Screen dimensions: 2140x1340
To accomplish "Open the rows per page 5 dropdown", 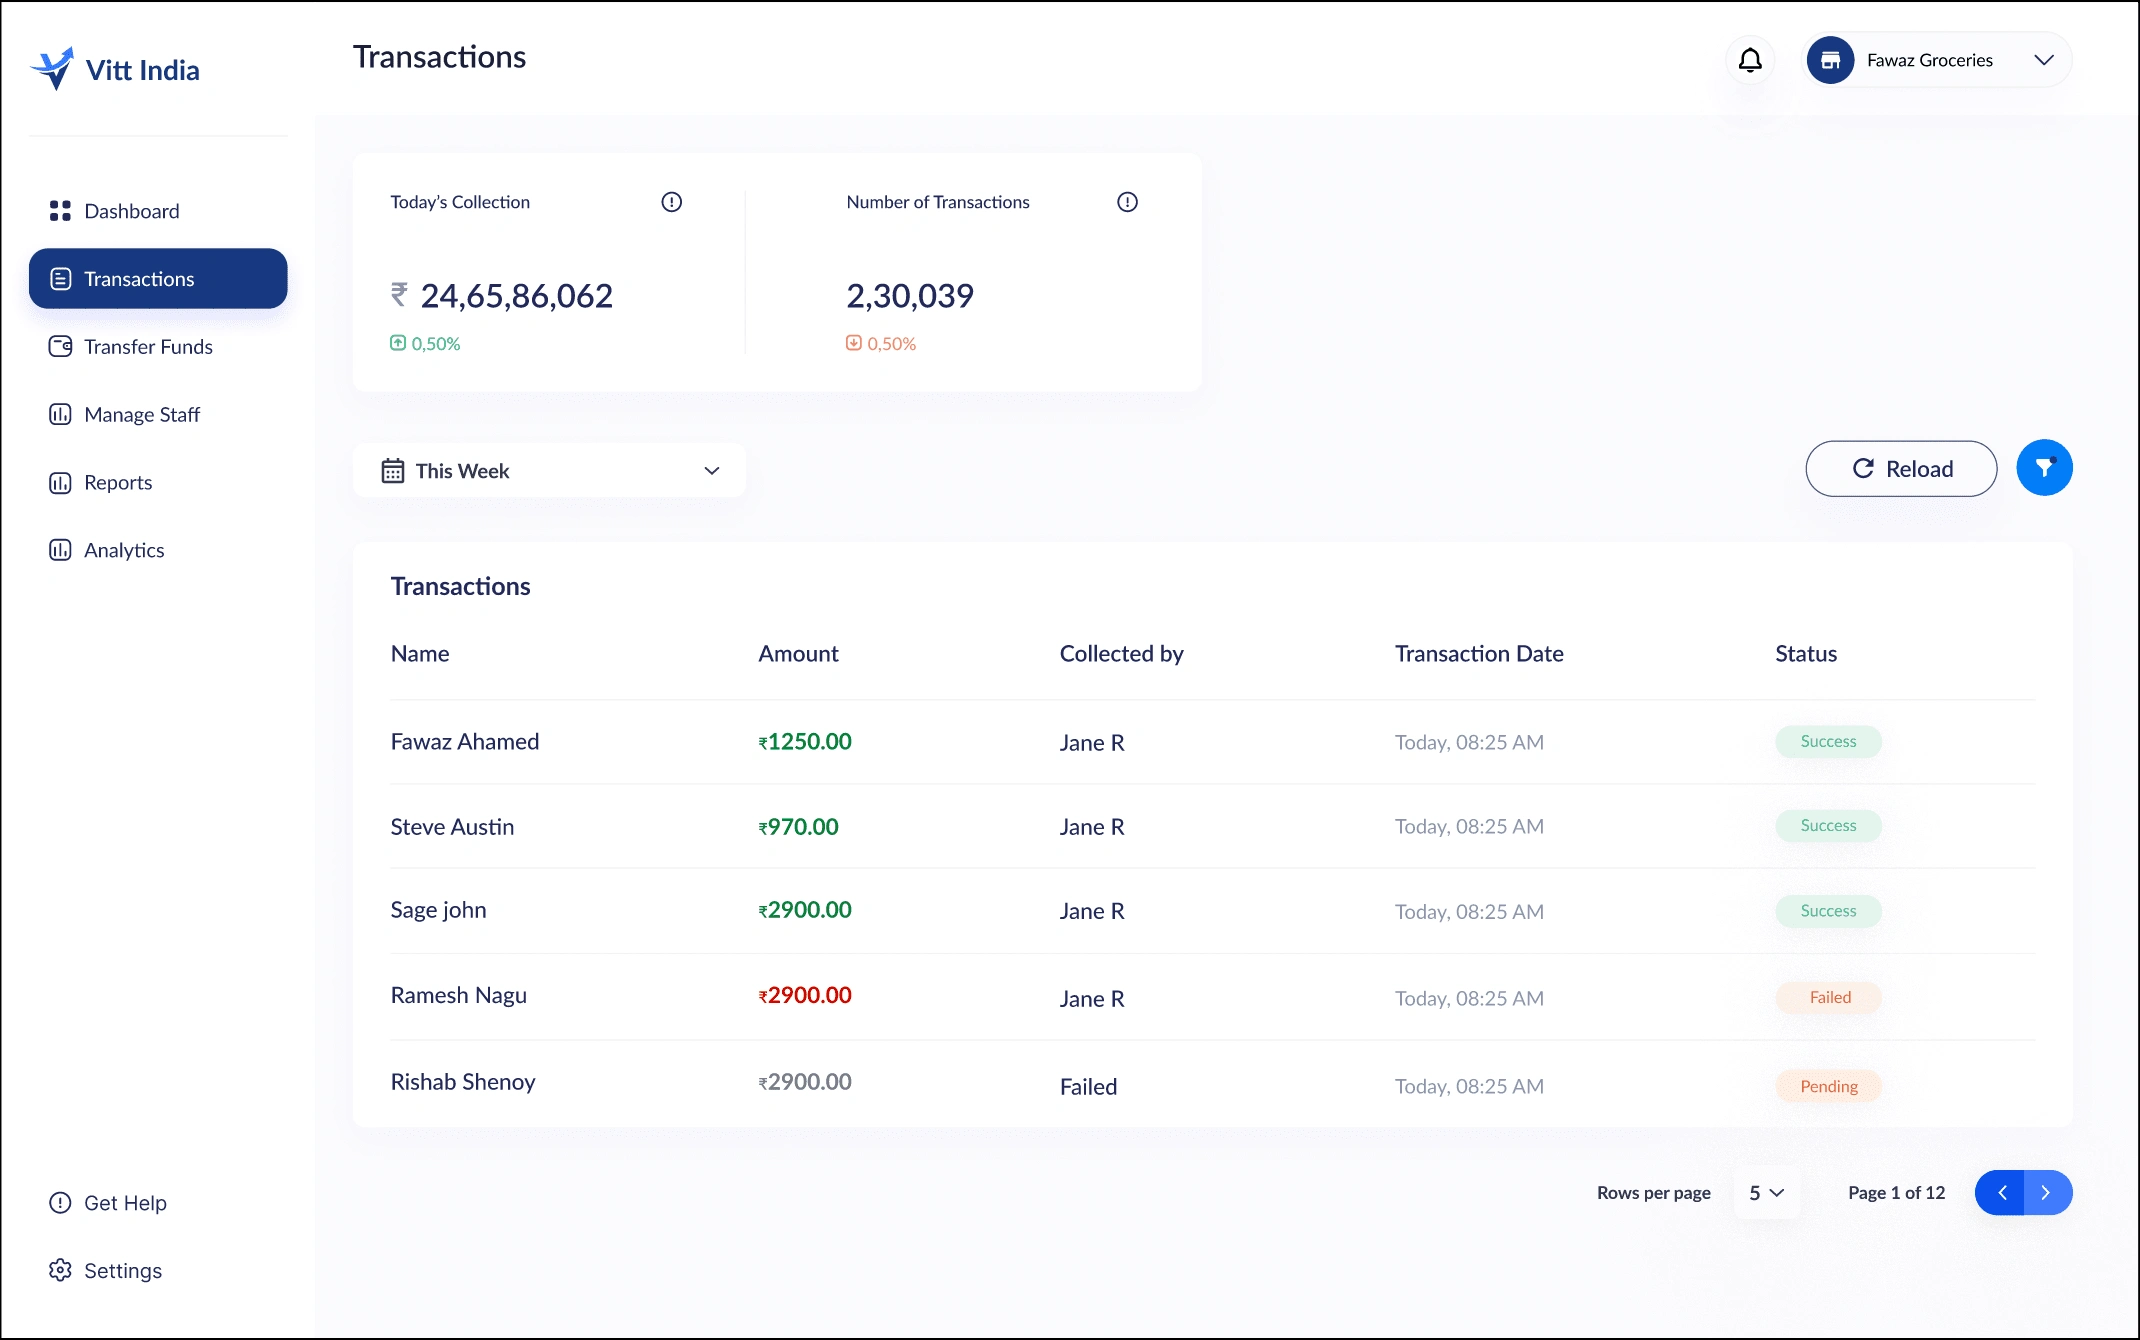I will [x=1767, y=1192].
